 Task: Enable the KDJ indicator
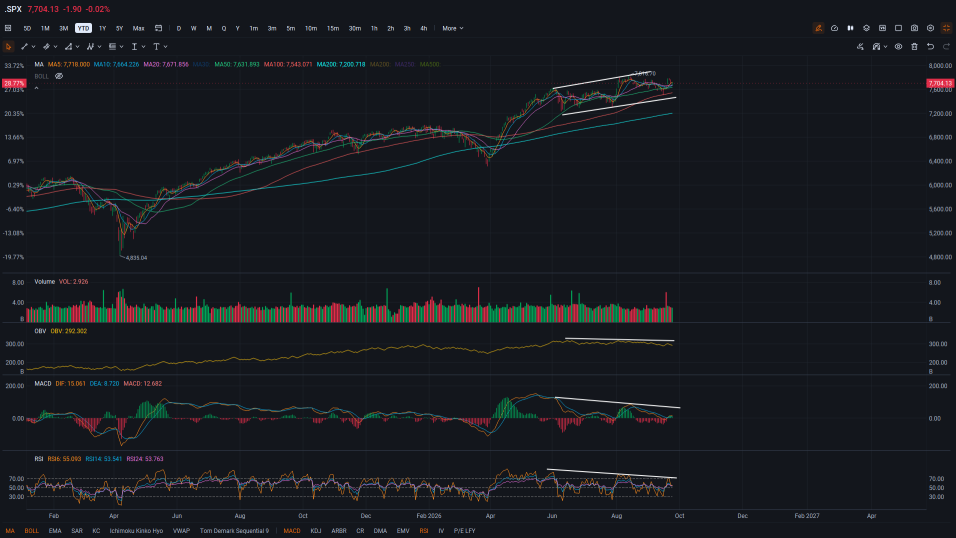[316, 531]
